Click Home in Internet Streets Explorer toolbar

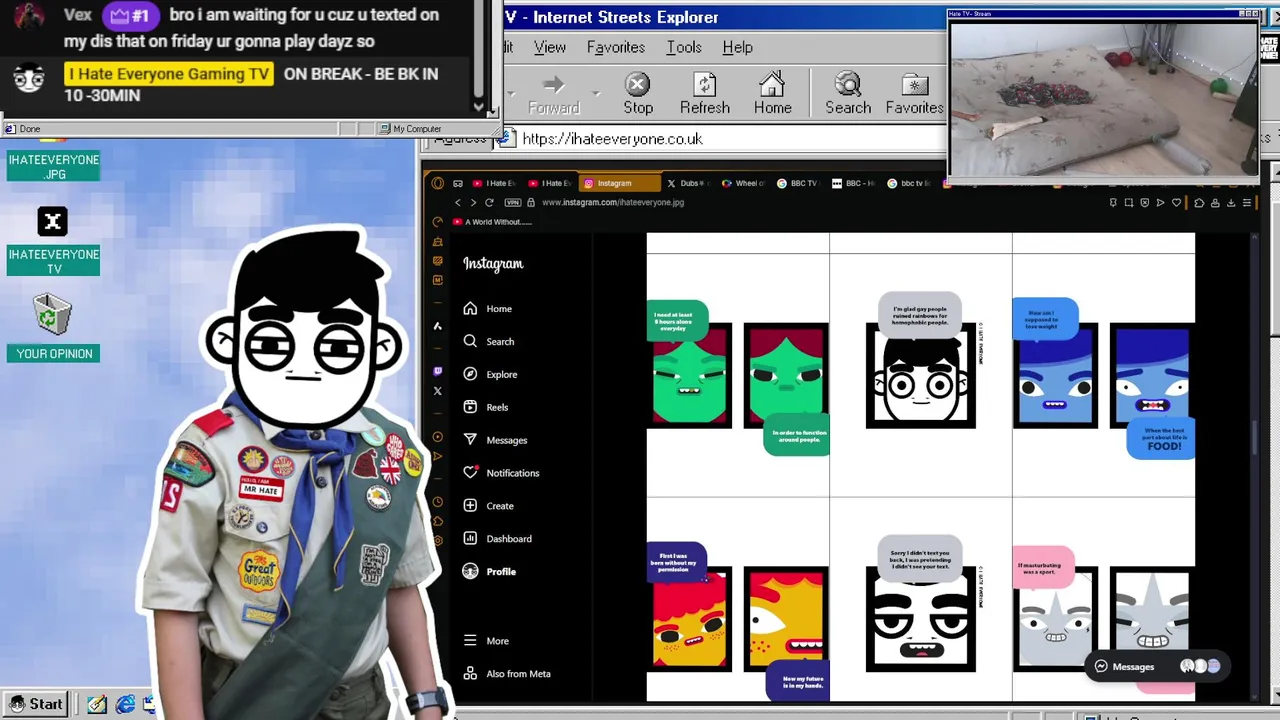pyautogui.click(x=772, y=94)
